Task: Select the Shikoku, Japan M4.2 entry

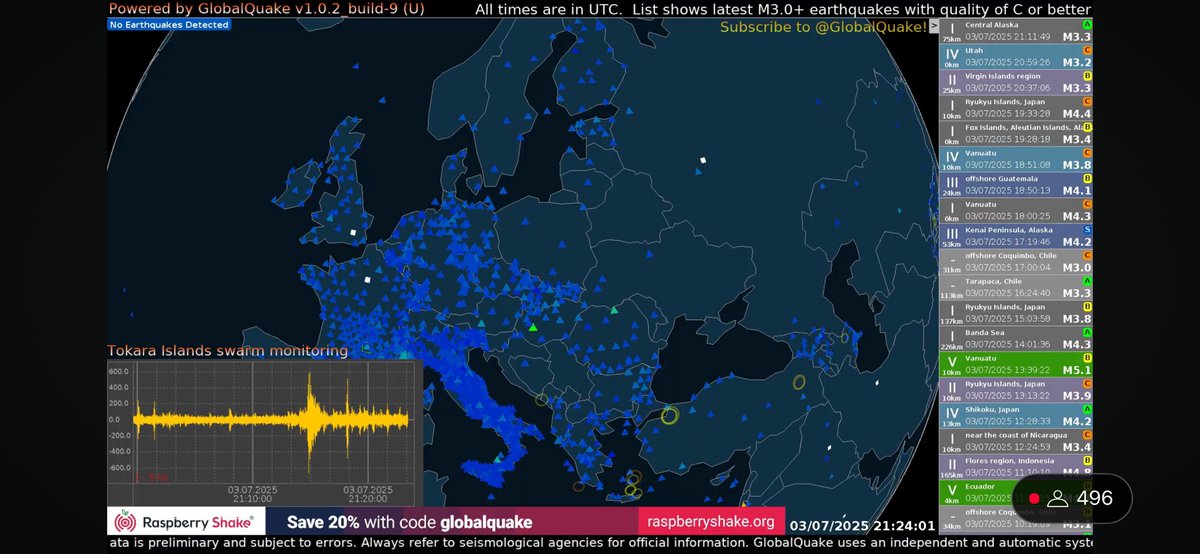Action: pos(1016,416)
